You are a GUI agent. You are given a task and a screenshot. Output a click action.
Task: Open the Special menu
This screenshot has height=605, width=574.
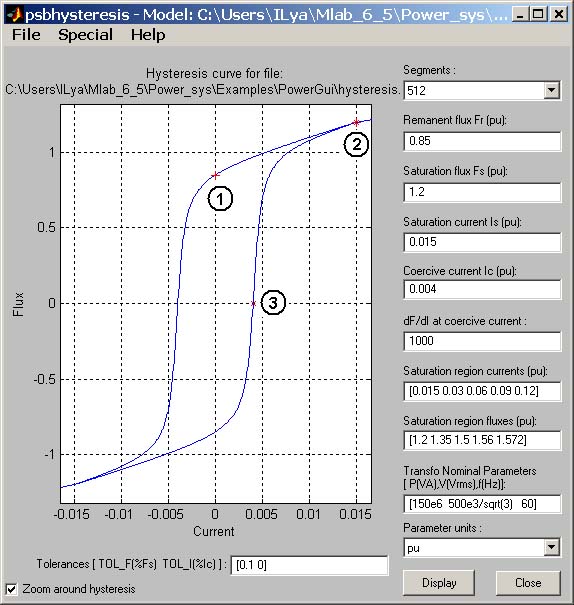click(85, 35)
